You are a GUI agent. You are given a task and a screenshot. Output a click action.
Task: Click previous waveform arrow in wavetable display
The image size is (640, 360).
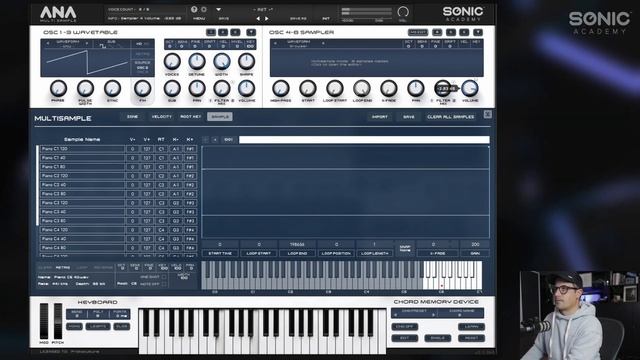coord(48,43)
